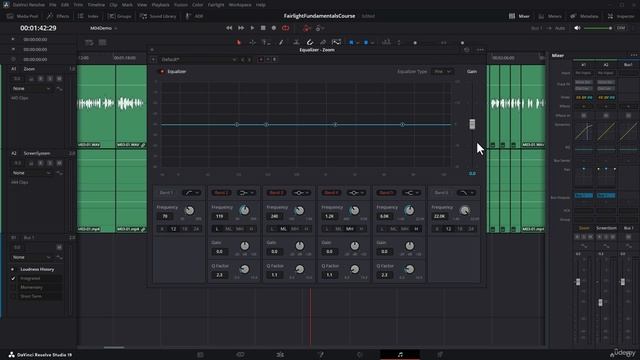Toggle Band 5 off
Screen dimensions: 640x360
(x=386, y=193)
